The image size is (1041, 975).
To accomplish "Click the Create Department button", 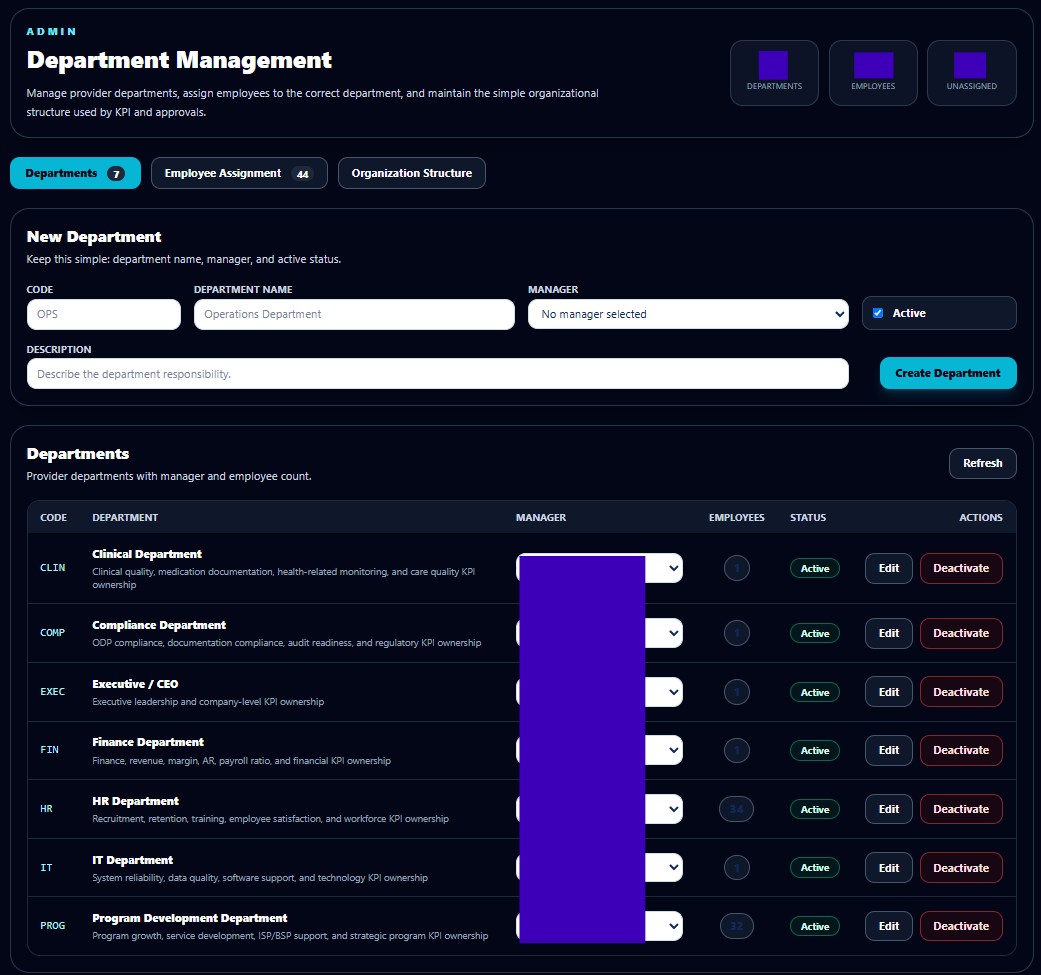I will coord(947,373).
